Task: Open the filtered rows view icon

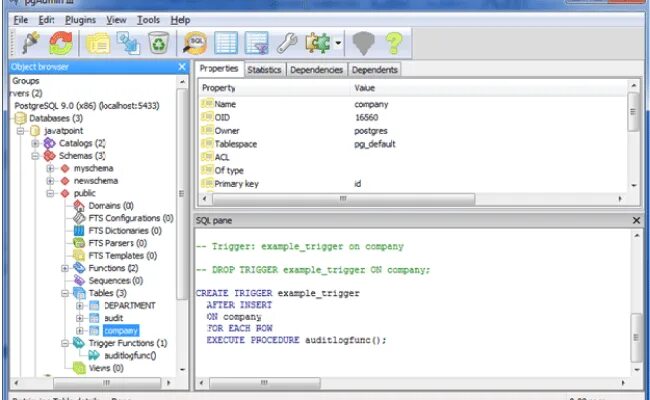Action: 256,43
